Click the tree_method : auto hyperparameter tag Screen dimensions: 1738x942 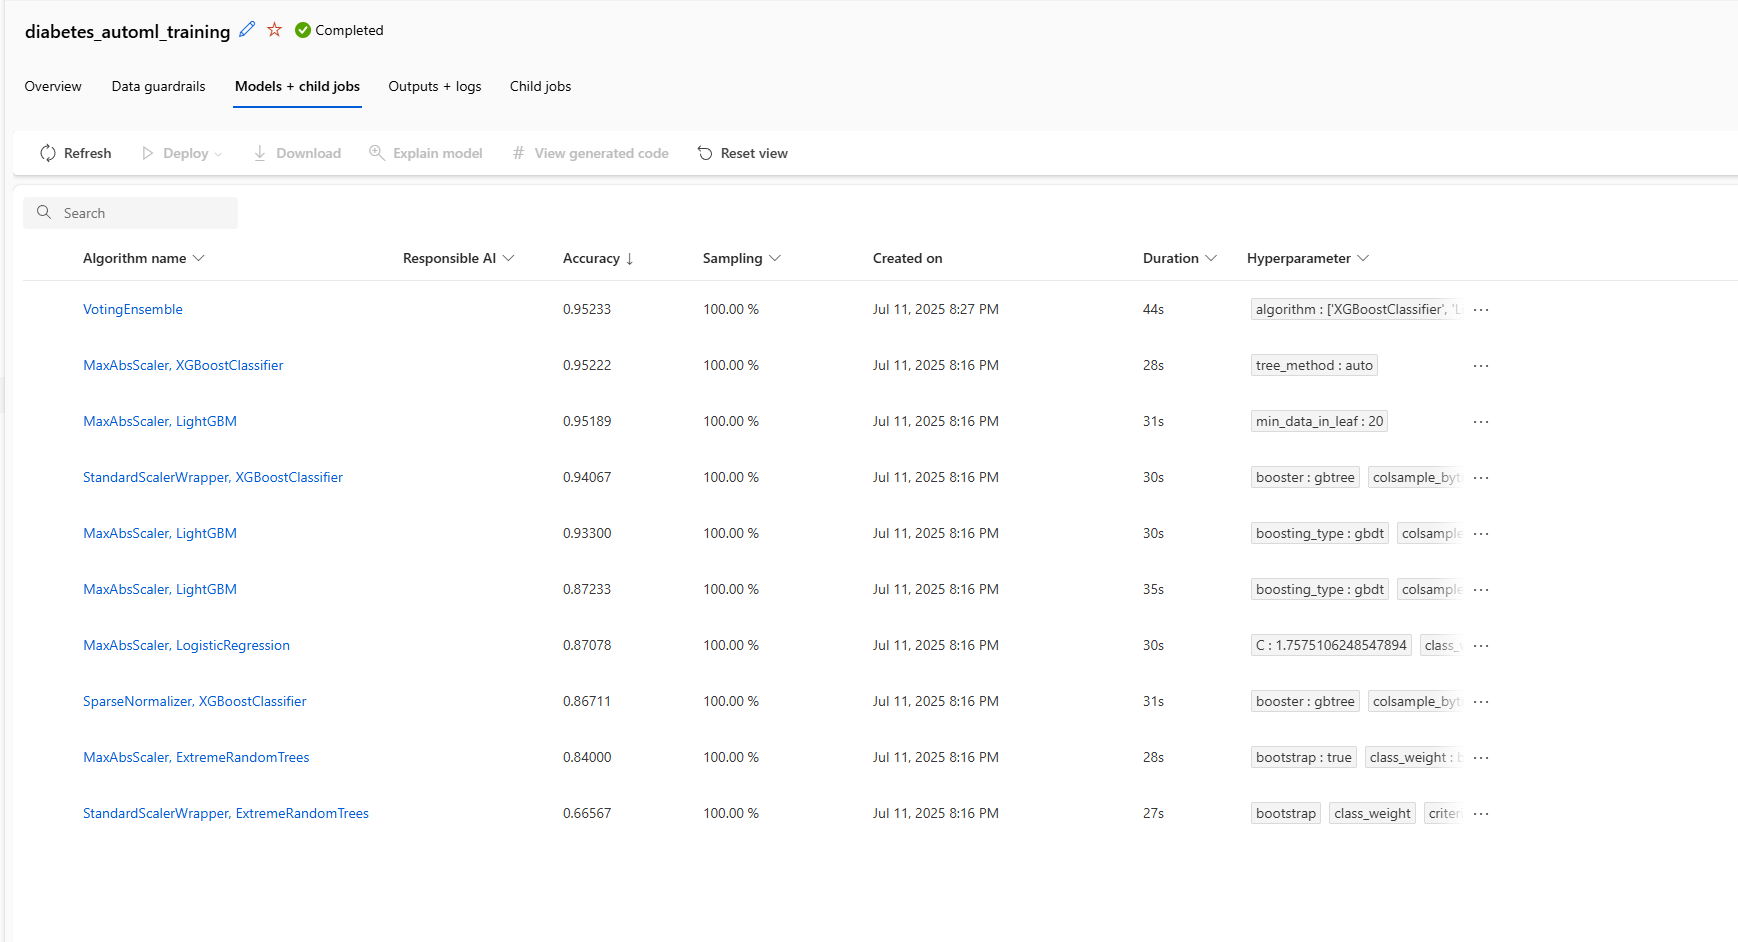point(1314,365)
